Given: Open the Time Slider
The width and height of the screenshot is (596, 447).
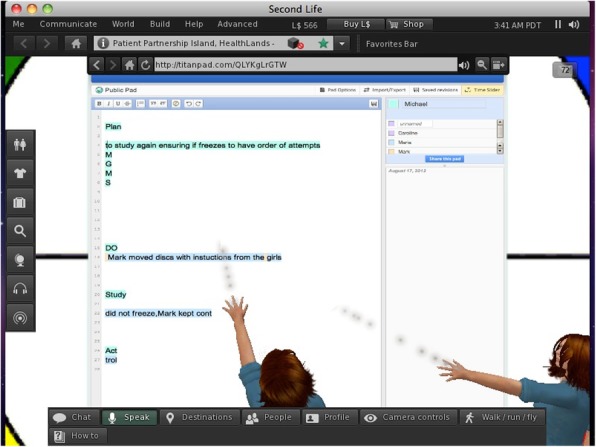Looking at the screenshot, I should [482, 90].
